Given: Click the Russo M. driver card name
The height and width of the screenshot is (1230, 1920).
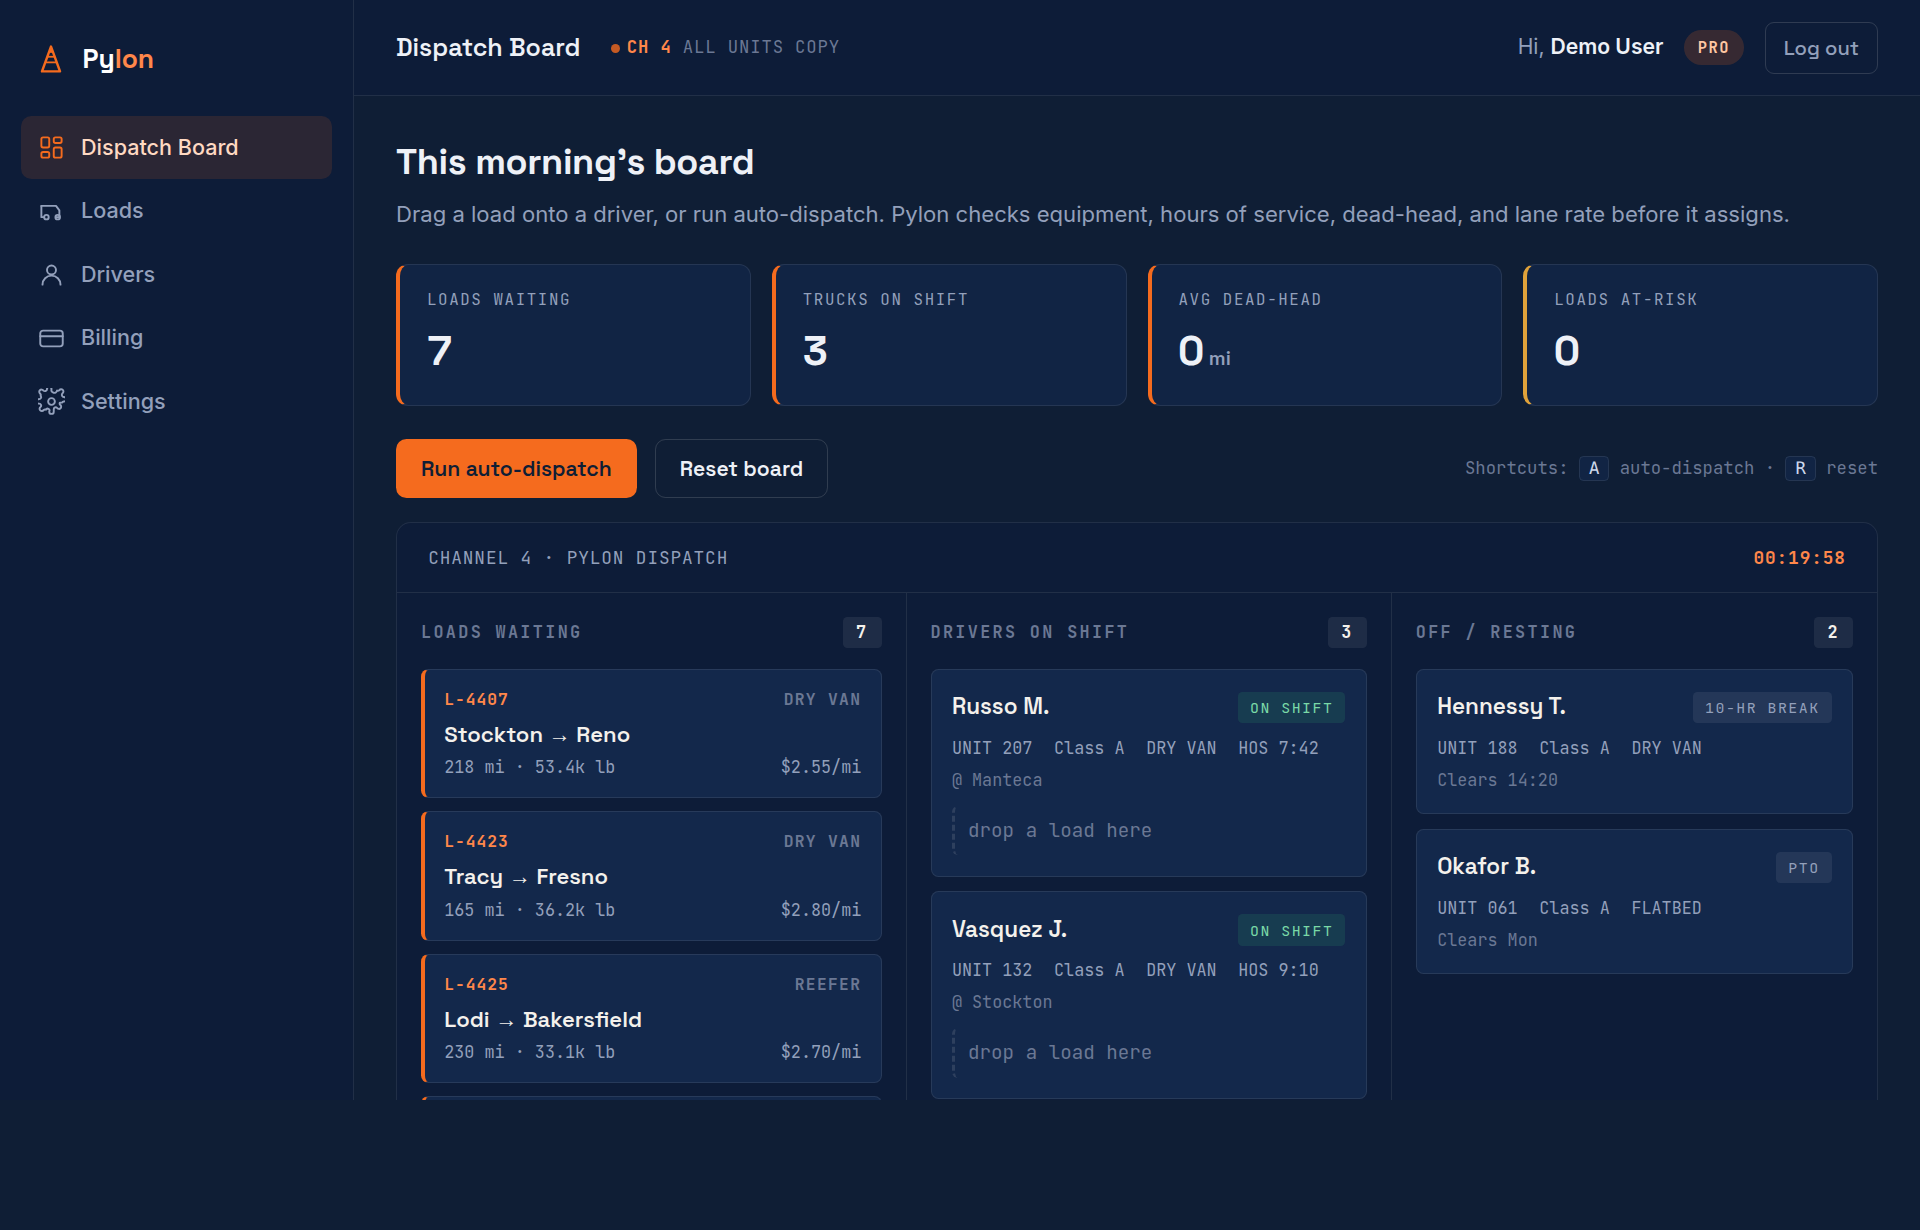Looking at the screenshot, I should [1000, 706].
